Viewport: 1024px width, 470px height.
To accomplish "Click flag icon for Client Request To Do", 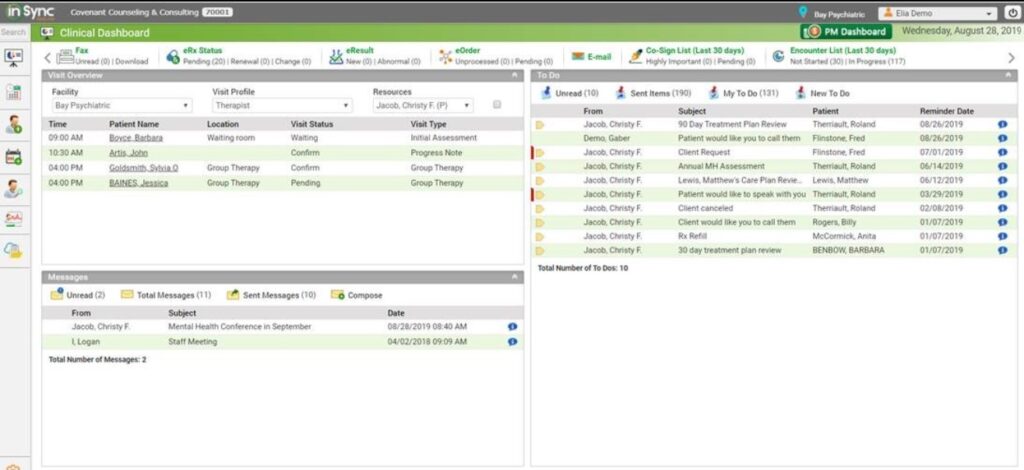I will coord(540,153).
